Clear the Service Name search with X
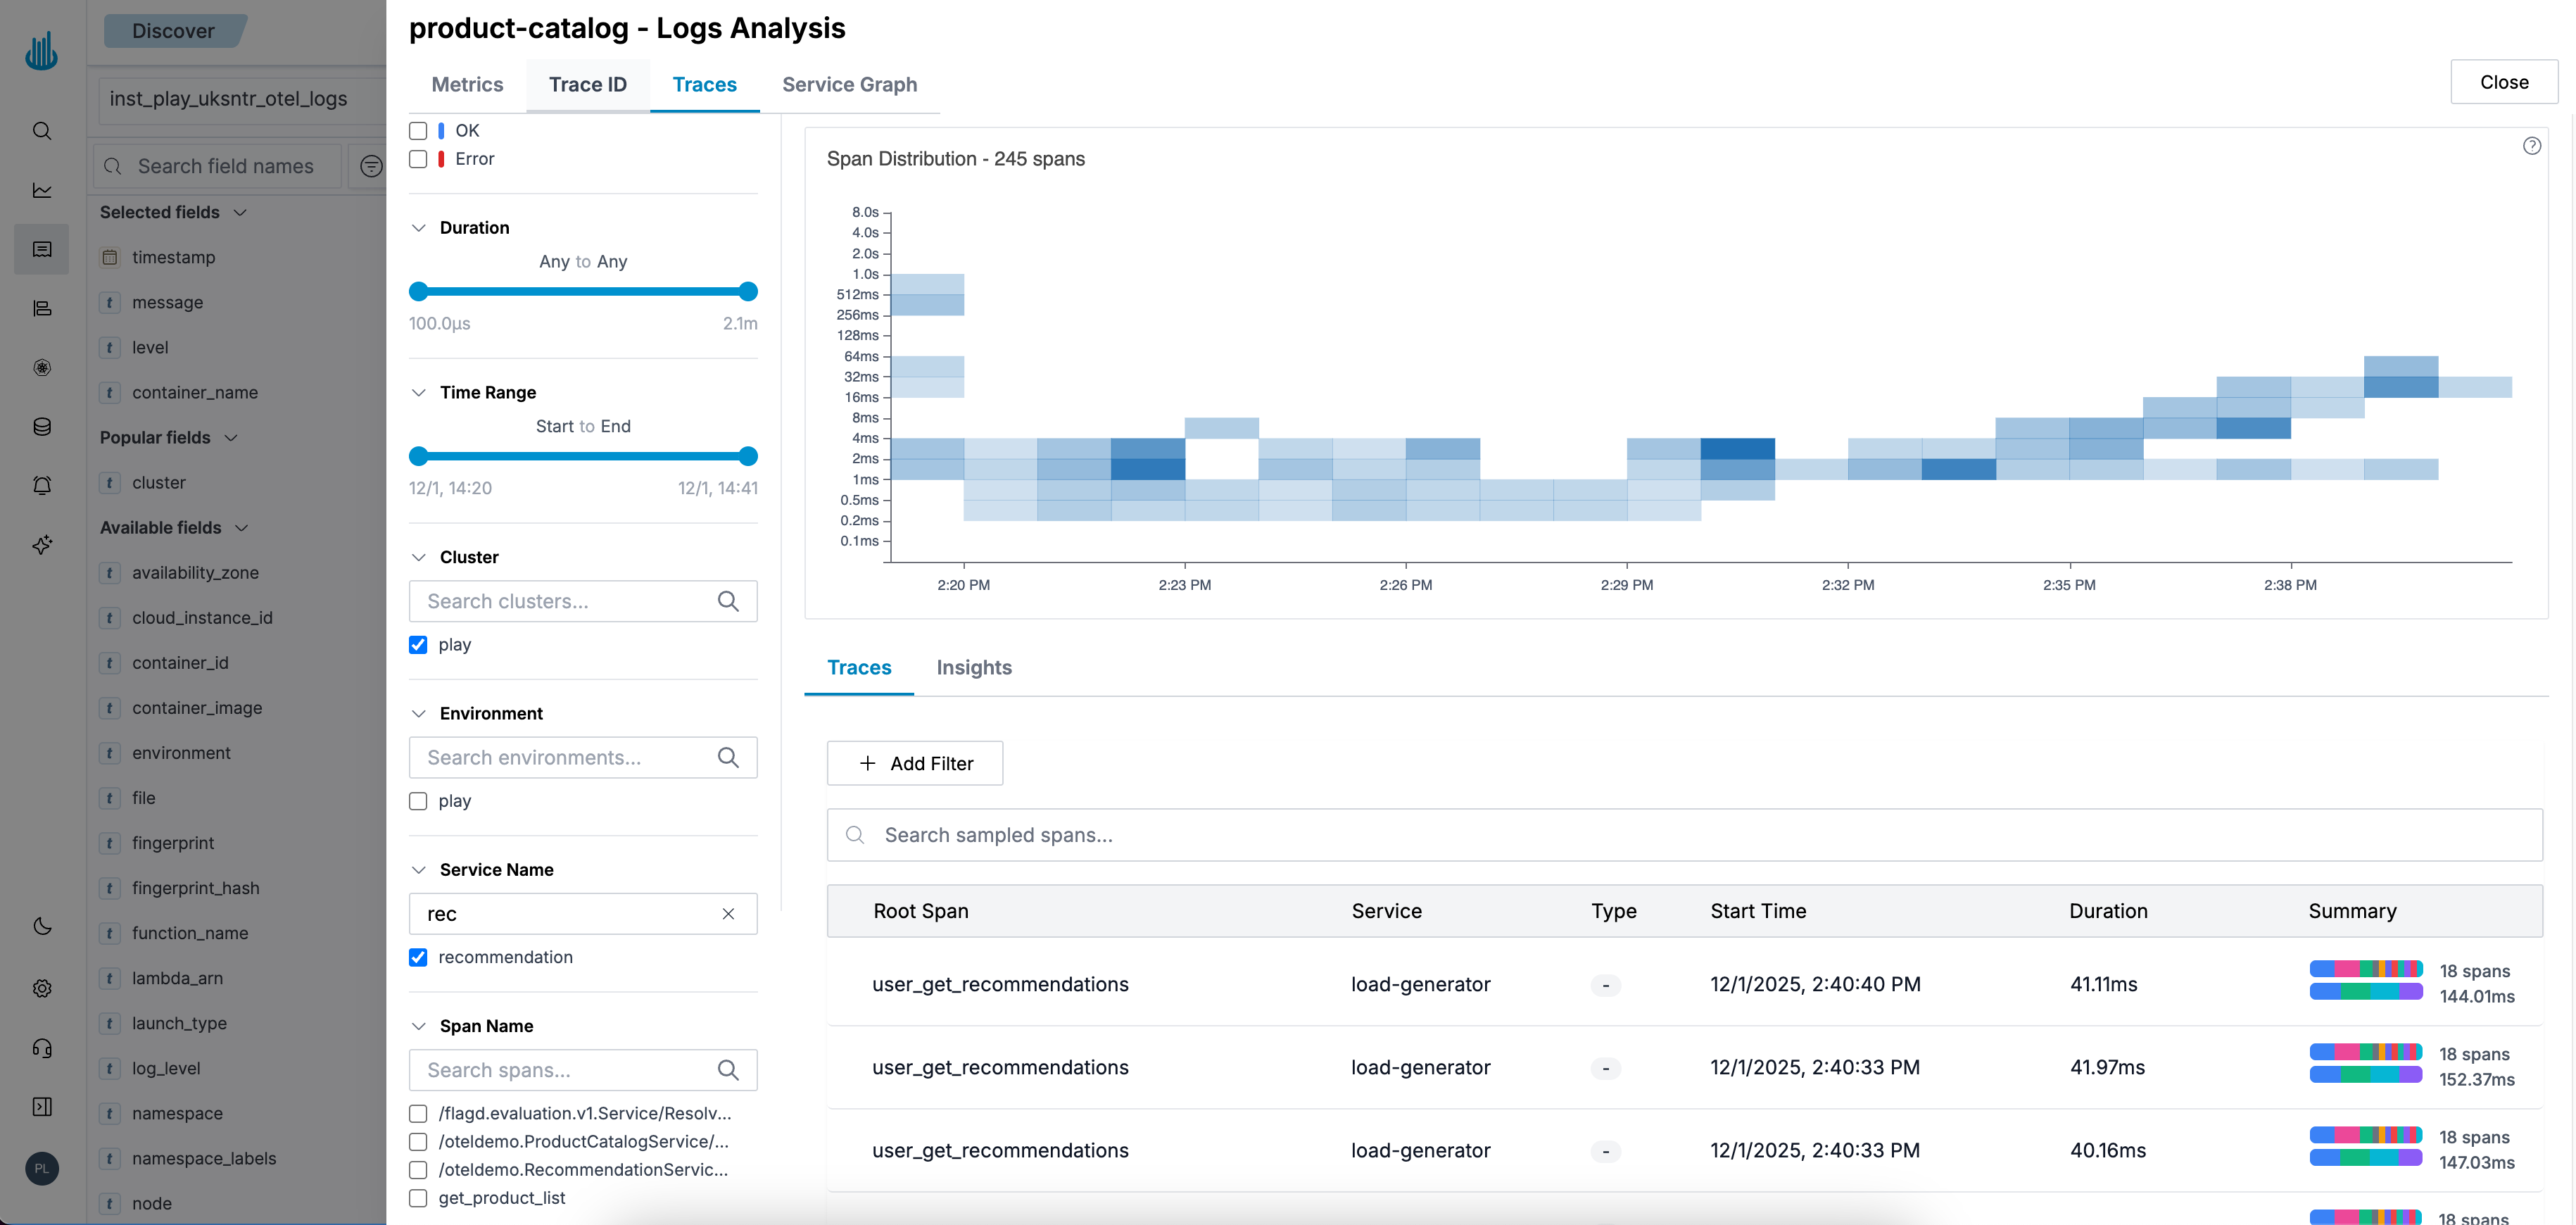The width and height of the screenshot is (2576, 1225). pyautogui.click(x=728, y=914)
